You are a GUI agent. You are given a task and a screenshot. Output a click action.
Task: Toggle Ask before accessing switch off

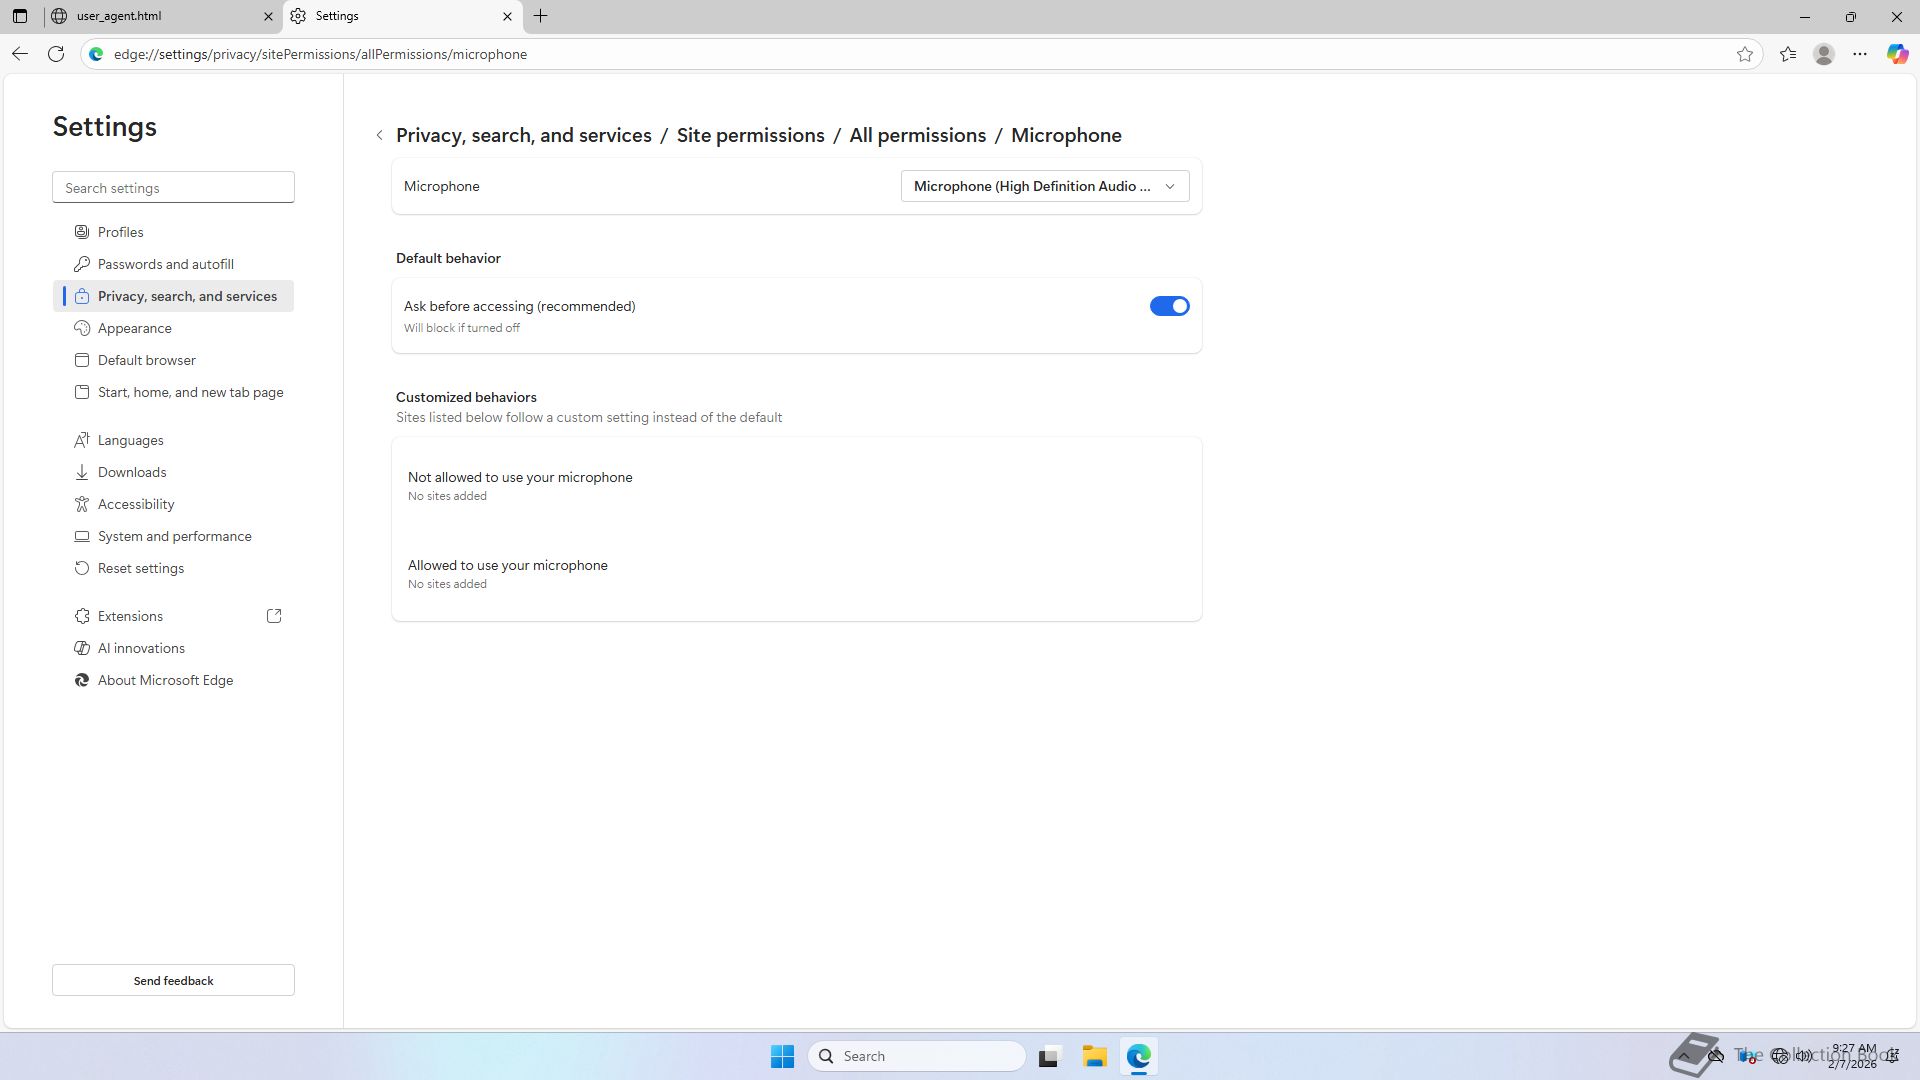(x=1169, y=306)
